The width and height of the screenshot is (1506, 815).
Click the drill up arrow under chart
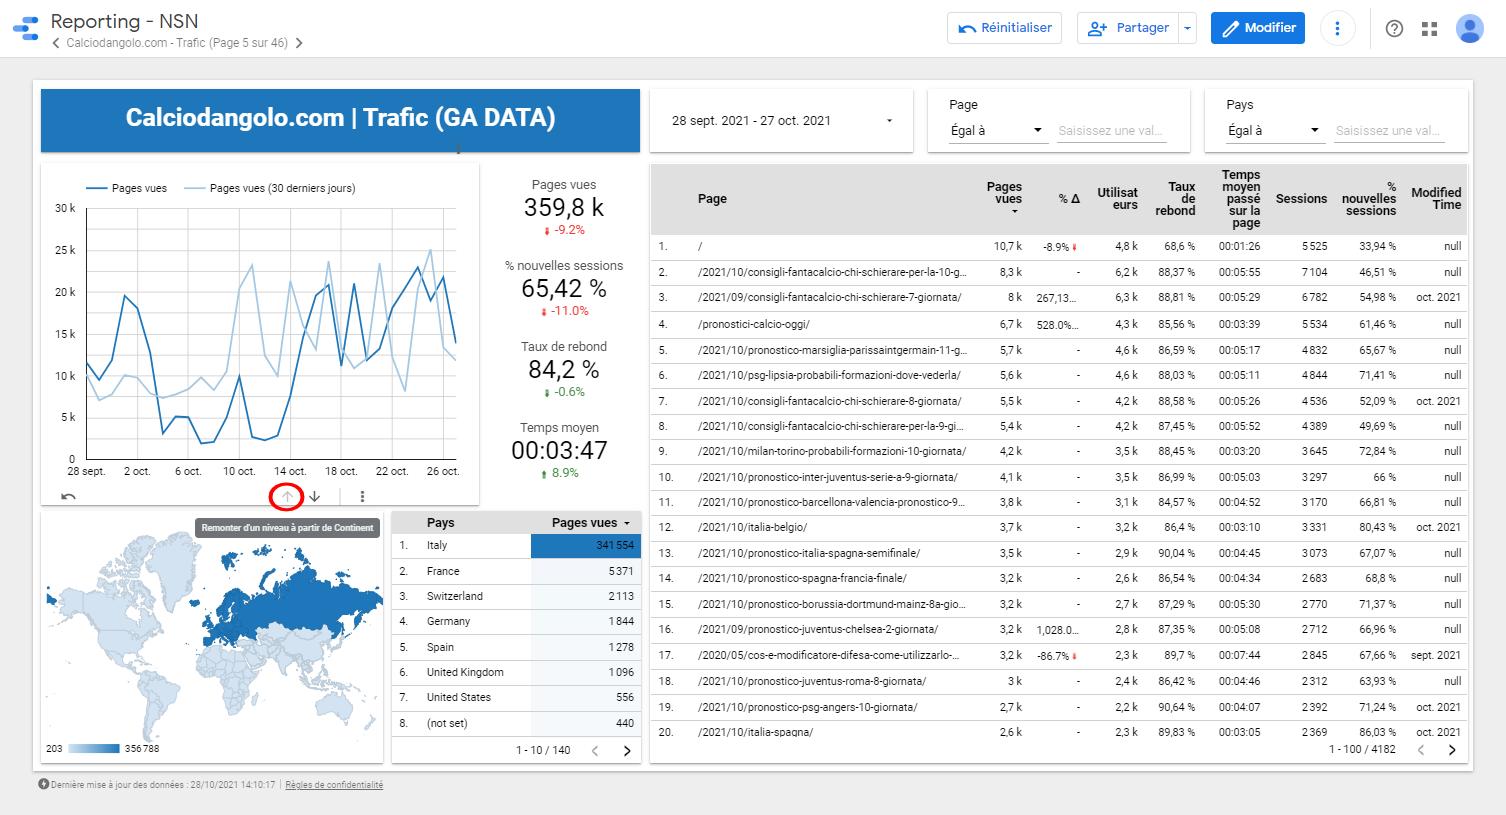287,496
